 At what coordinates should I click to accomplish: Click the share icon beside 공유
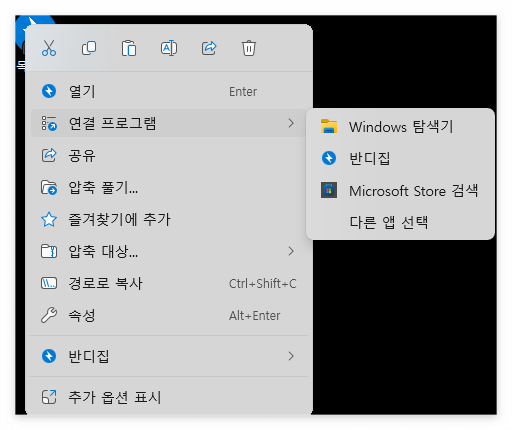[49, 155]
